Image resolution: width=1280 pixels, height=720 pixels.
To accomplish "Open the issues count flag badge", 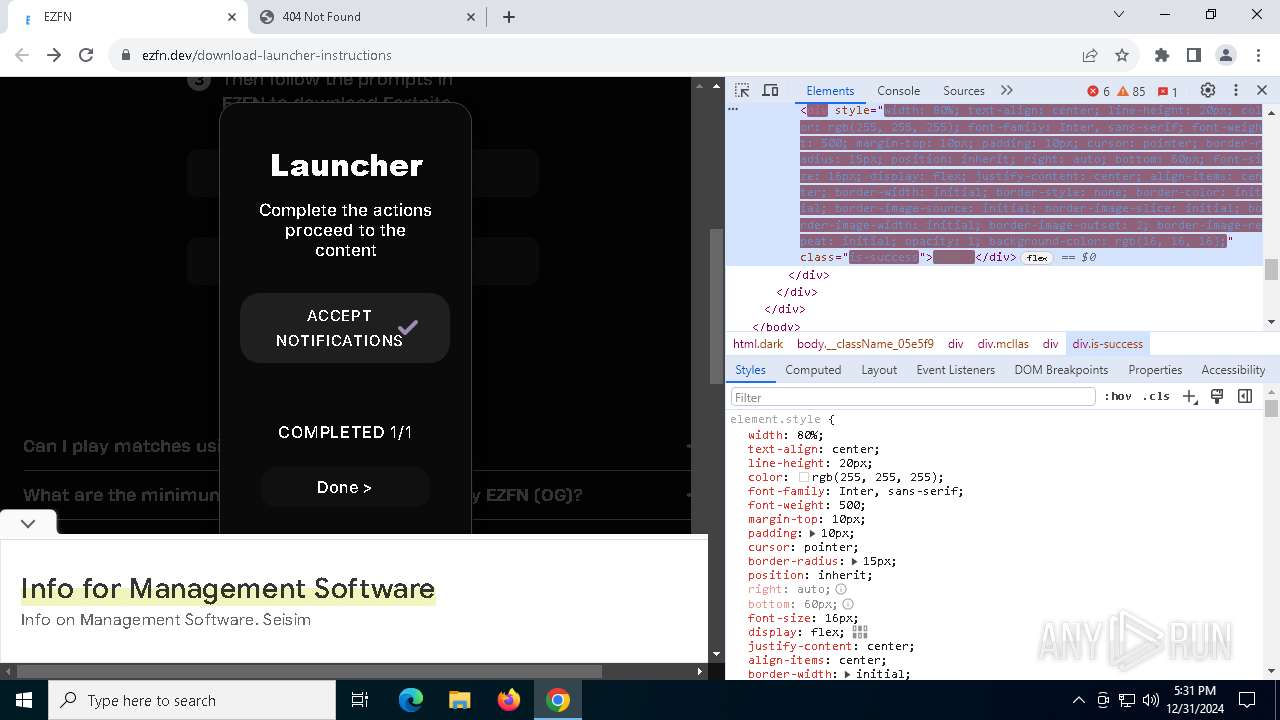I will coord(1167,91).
